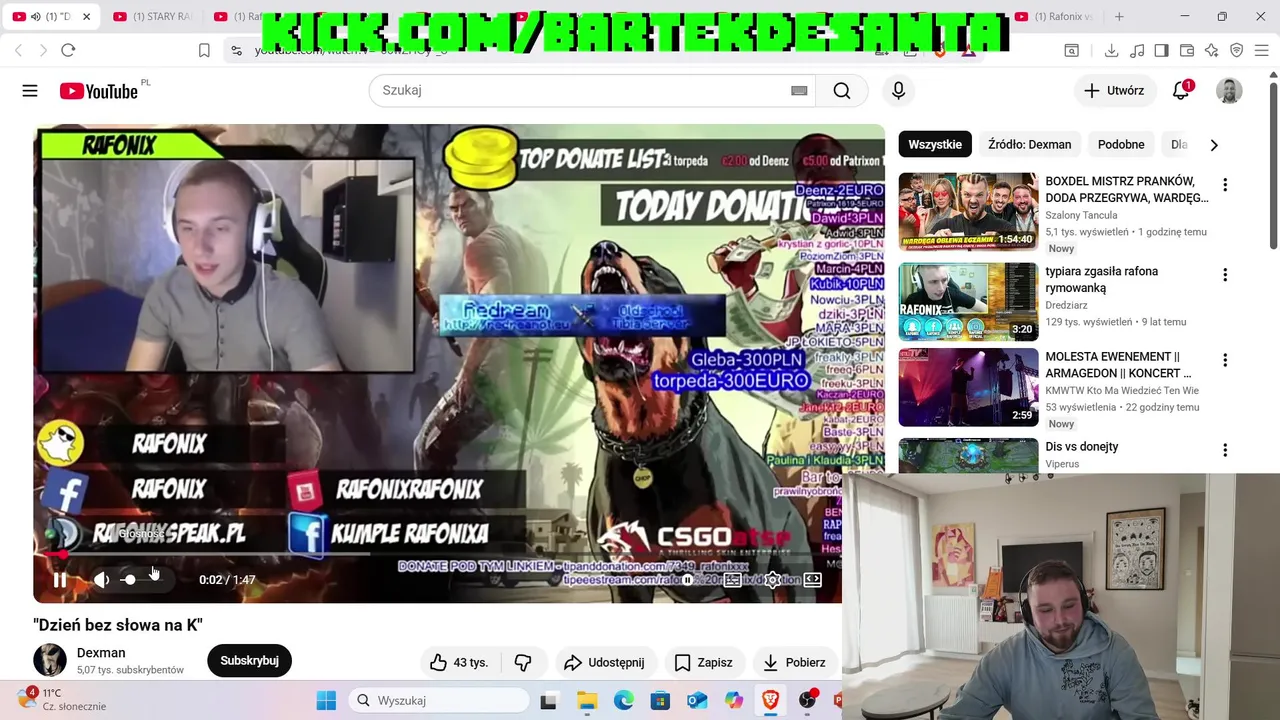Bookmark this page

(204, 50)
